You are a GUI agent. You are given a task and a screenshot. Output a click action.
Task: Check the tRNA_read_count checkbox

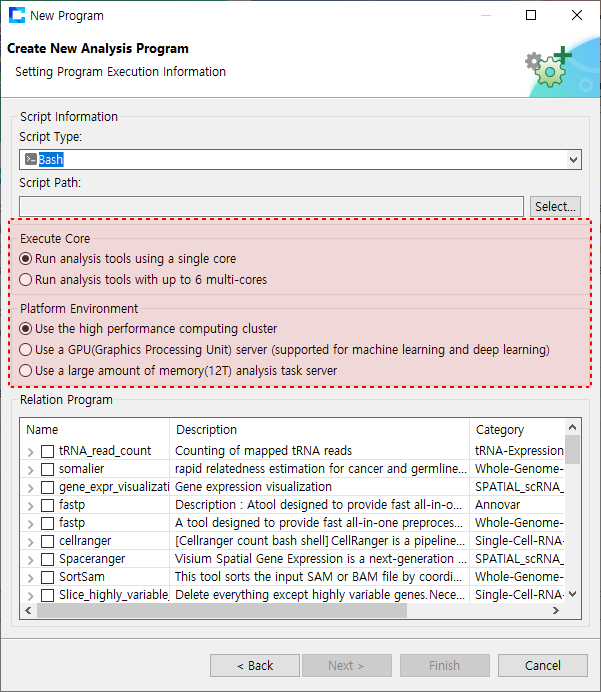[47, 451]
